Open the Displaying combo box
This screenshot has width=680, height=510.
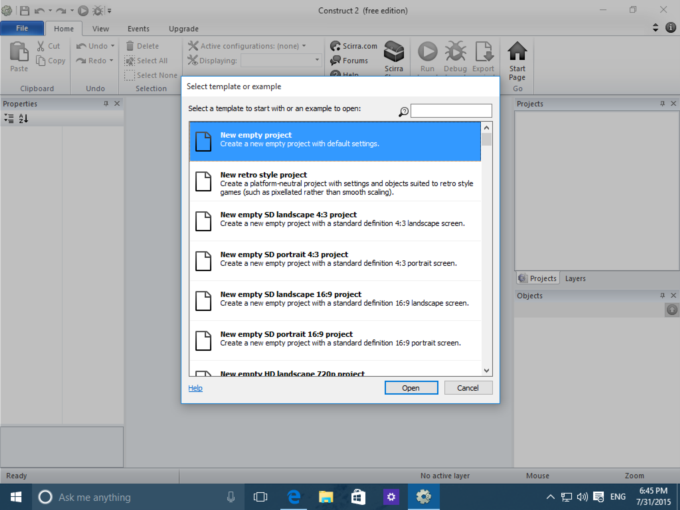[x=281, y=60]
